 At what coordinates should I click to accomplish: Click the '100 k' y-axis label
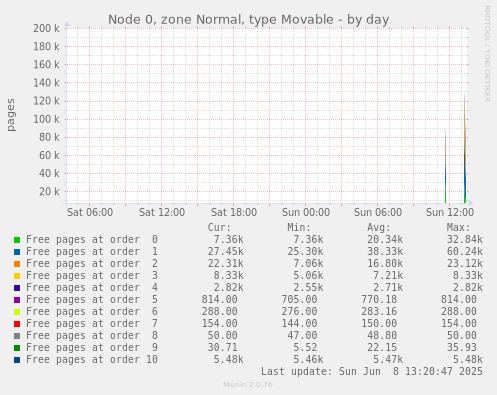(46, 119)
